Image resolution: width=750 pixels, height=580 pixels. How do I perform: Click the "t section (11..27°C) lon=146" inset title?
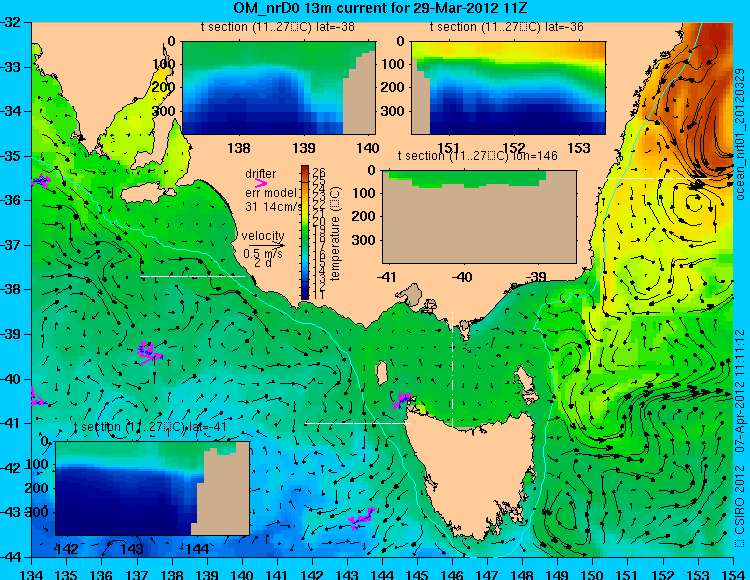coord(478,155)
